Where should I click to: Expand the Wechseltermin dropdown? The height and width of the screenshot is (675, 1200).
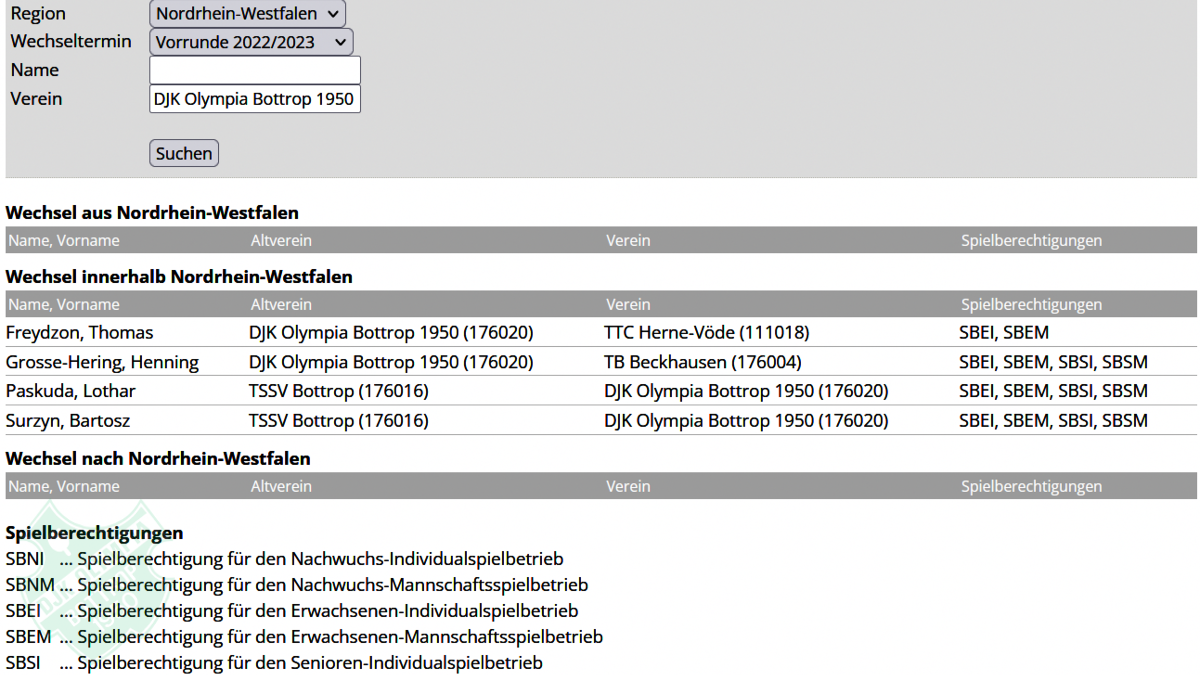click(x=251, y=42)
